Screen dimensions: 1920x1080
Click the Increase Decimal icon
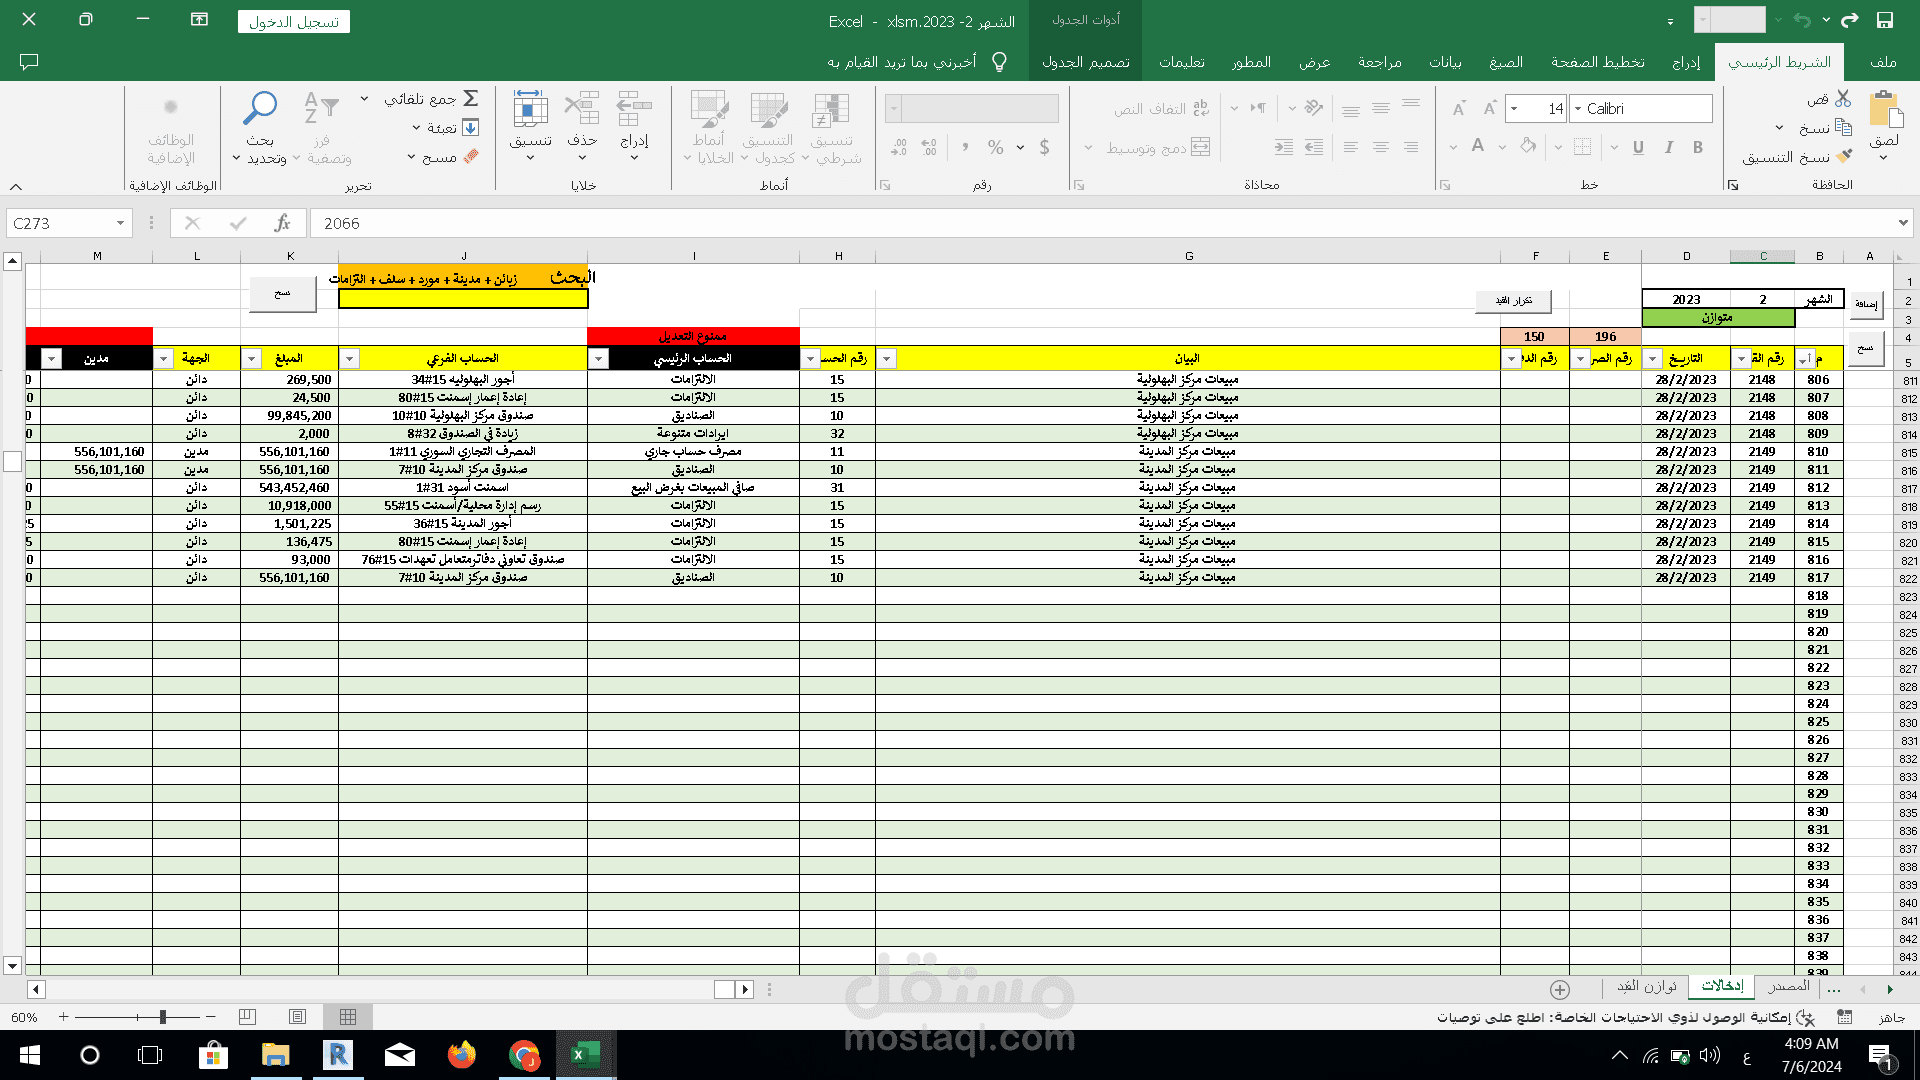[929, 147]
